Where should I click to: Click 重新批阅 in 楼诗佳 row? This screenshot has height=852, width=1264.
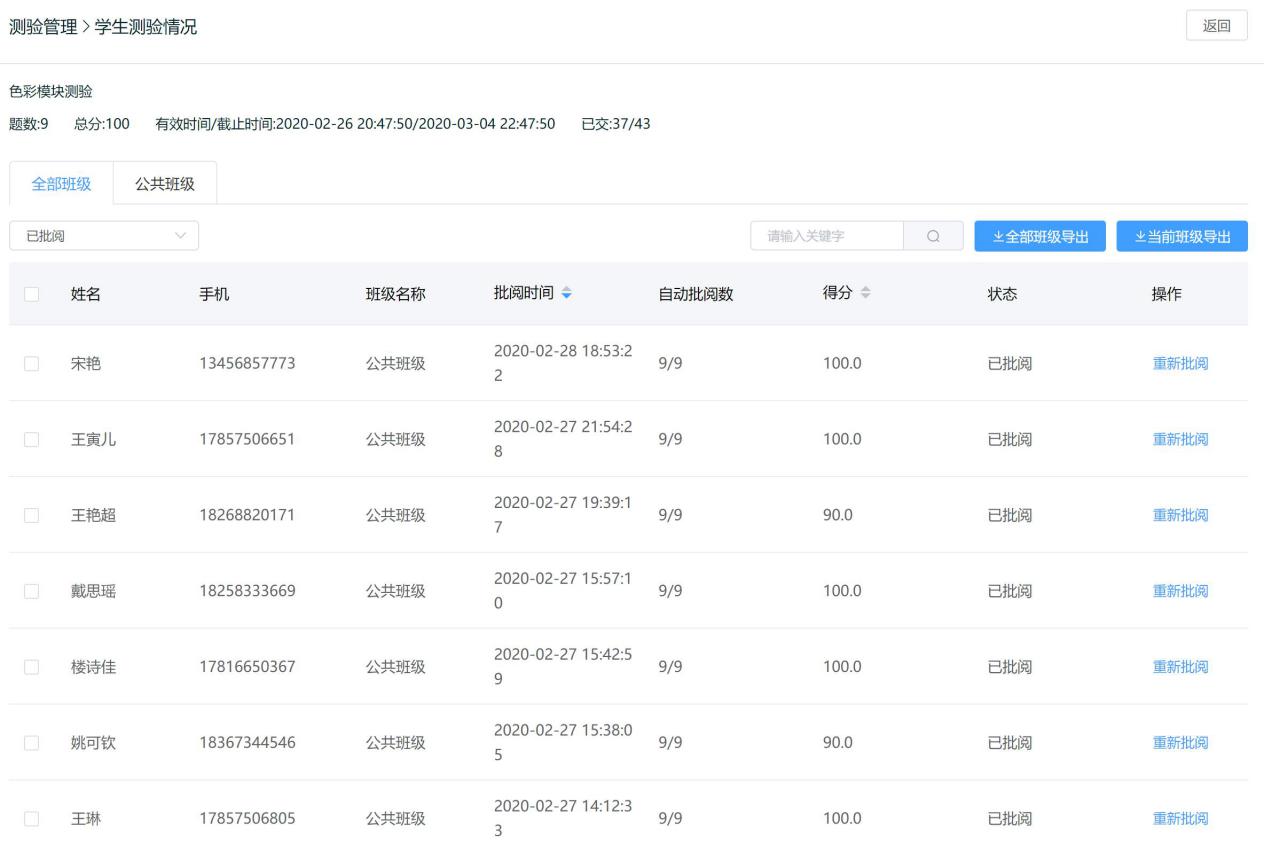point(1180,667)
